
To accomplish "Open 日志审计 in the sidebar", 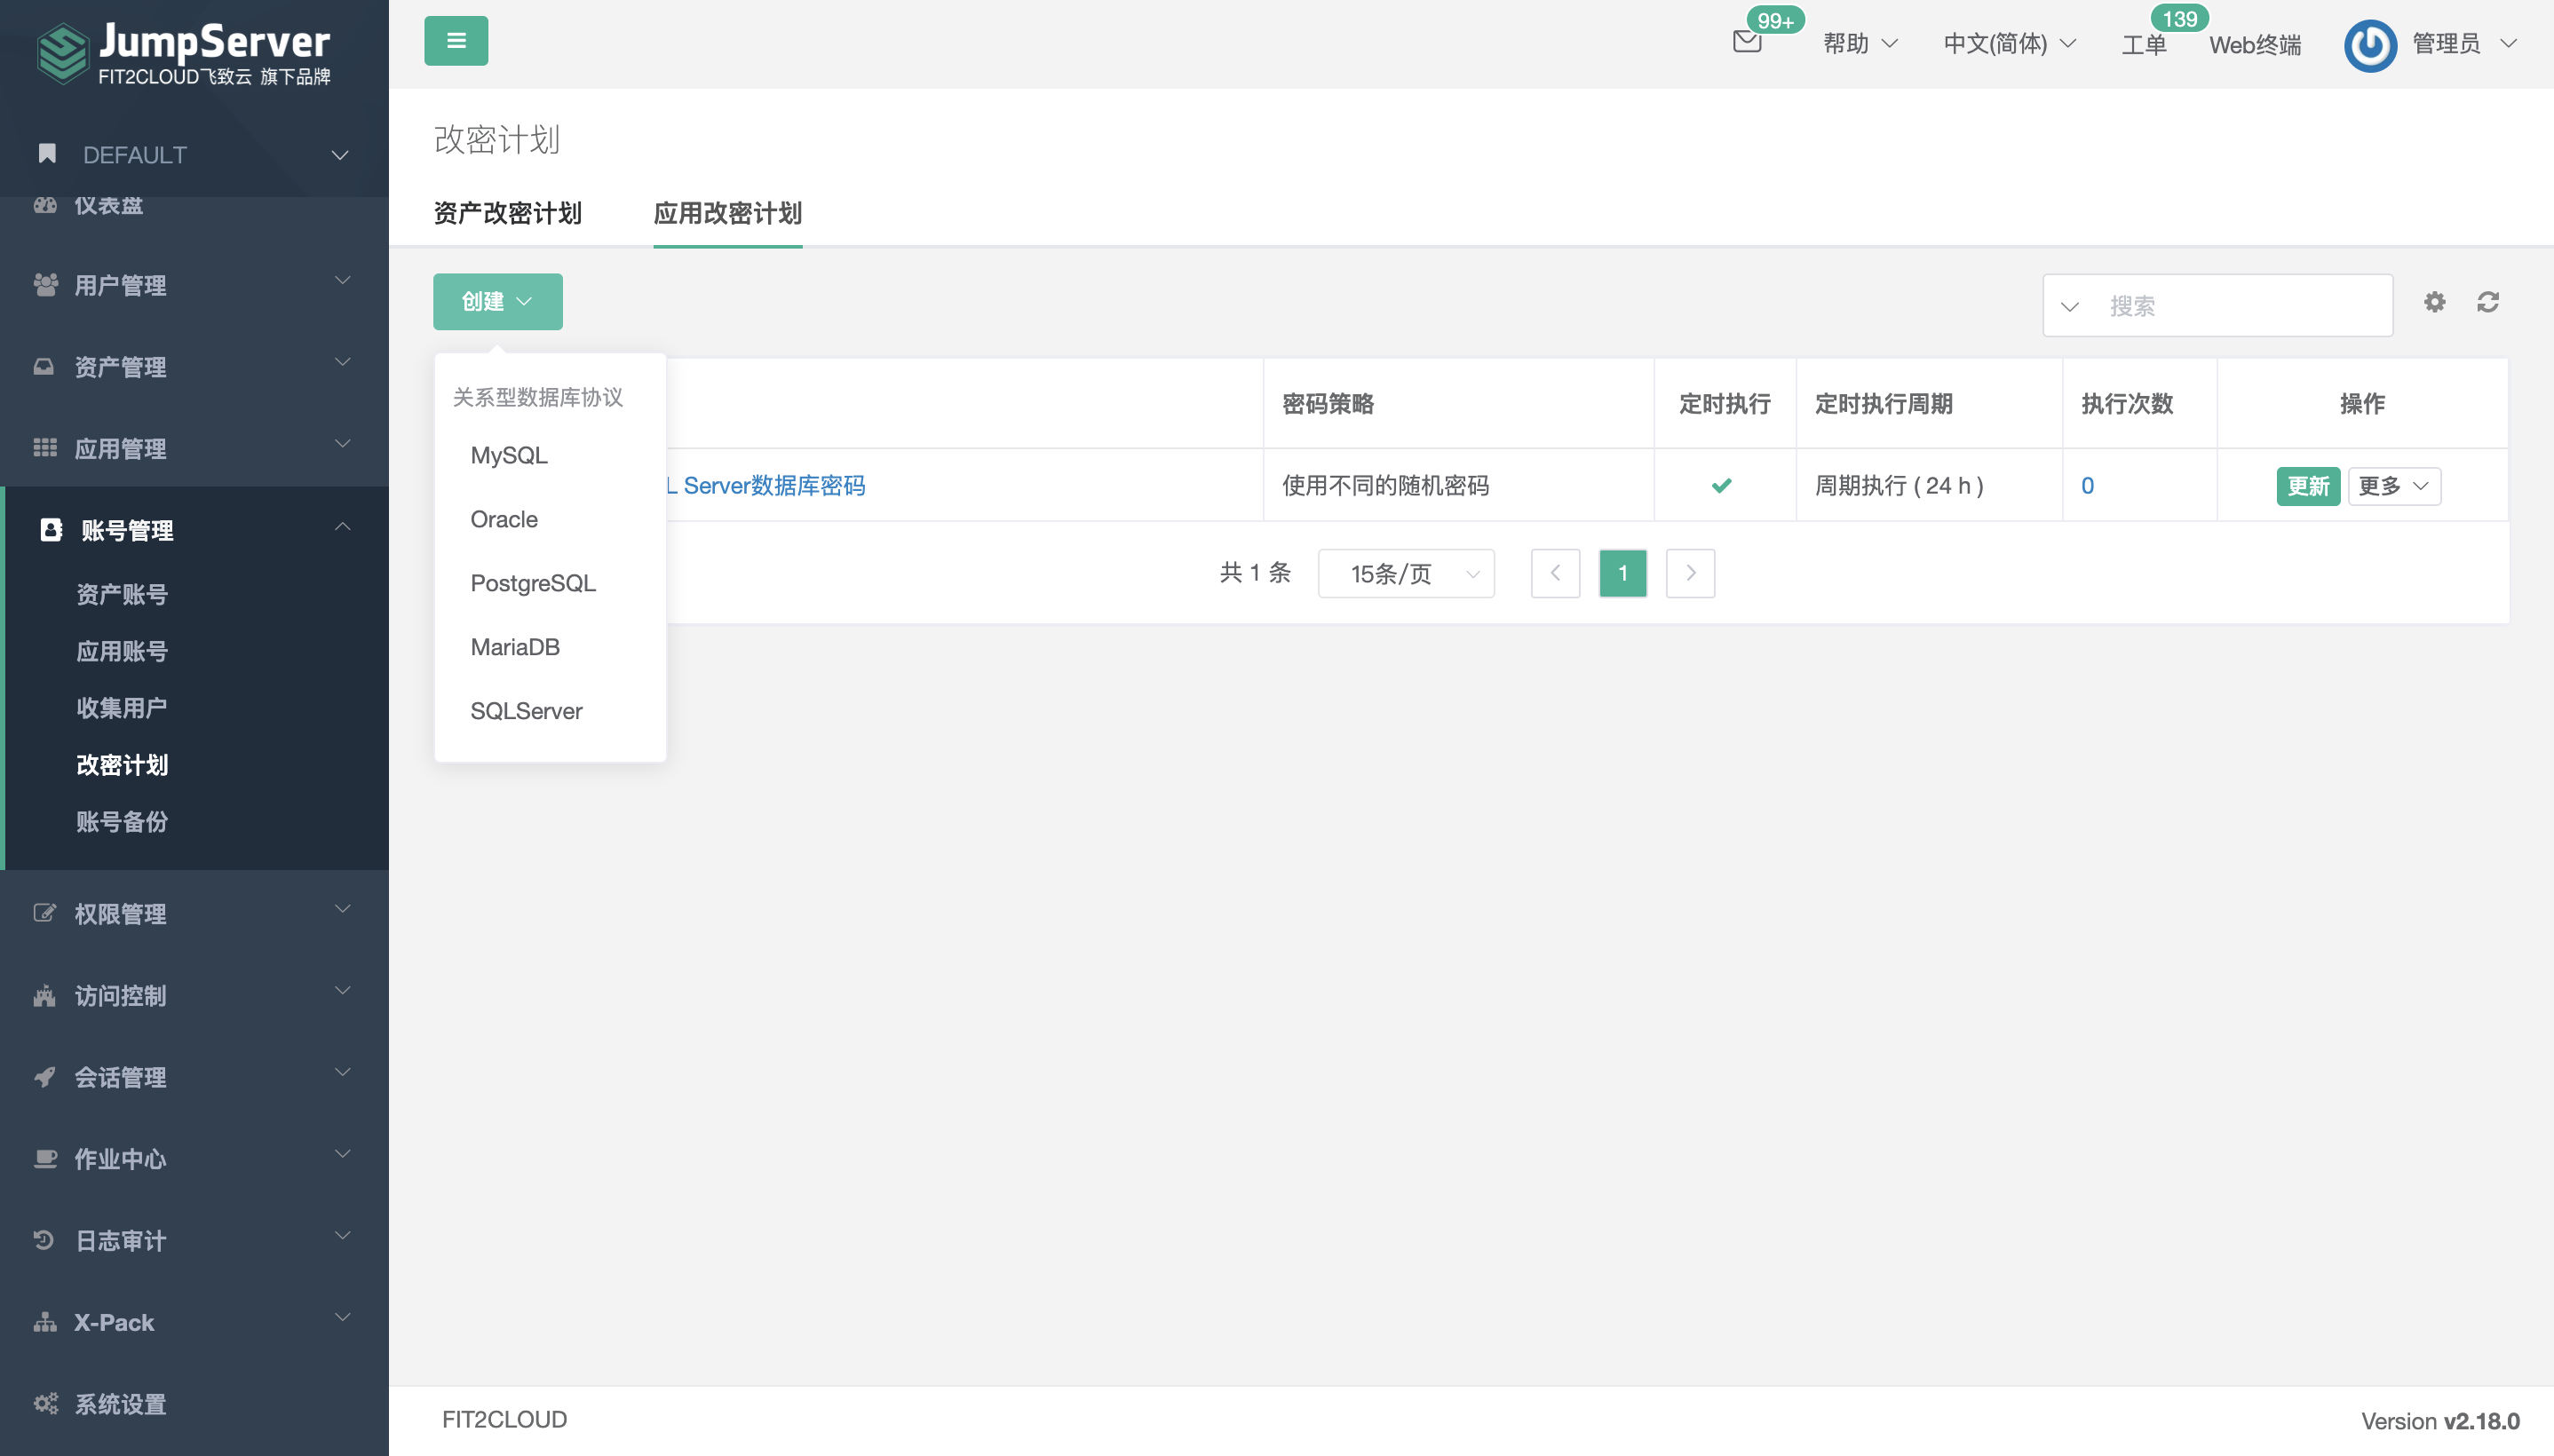I will coord(120,1240).
